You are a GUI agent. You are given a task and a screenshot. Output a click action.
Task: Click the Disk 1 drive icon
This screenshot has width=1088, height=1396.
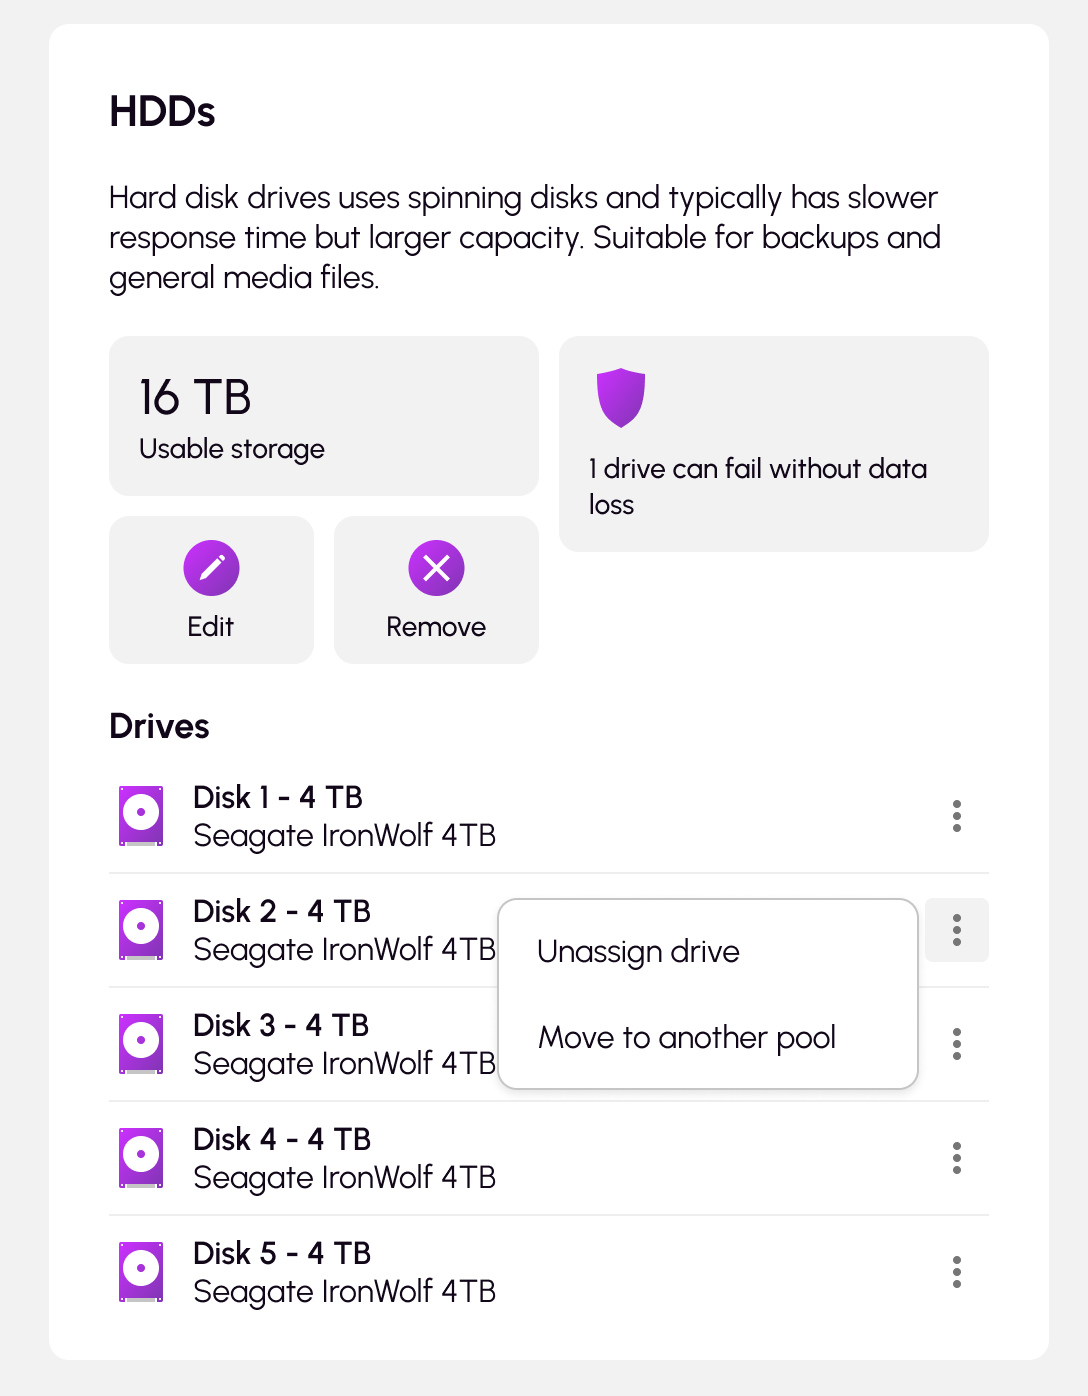coord(141,816)
